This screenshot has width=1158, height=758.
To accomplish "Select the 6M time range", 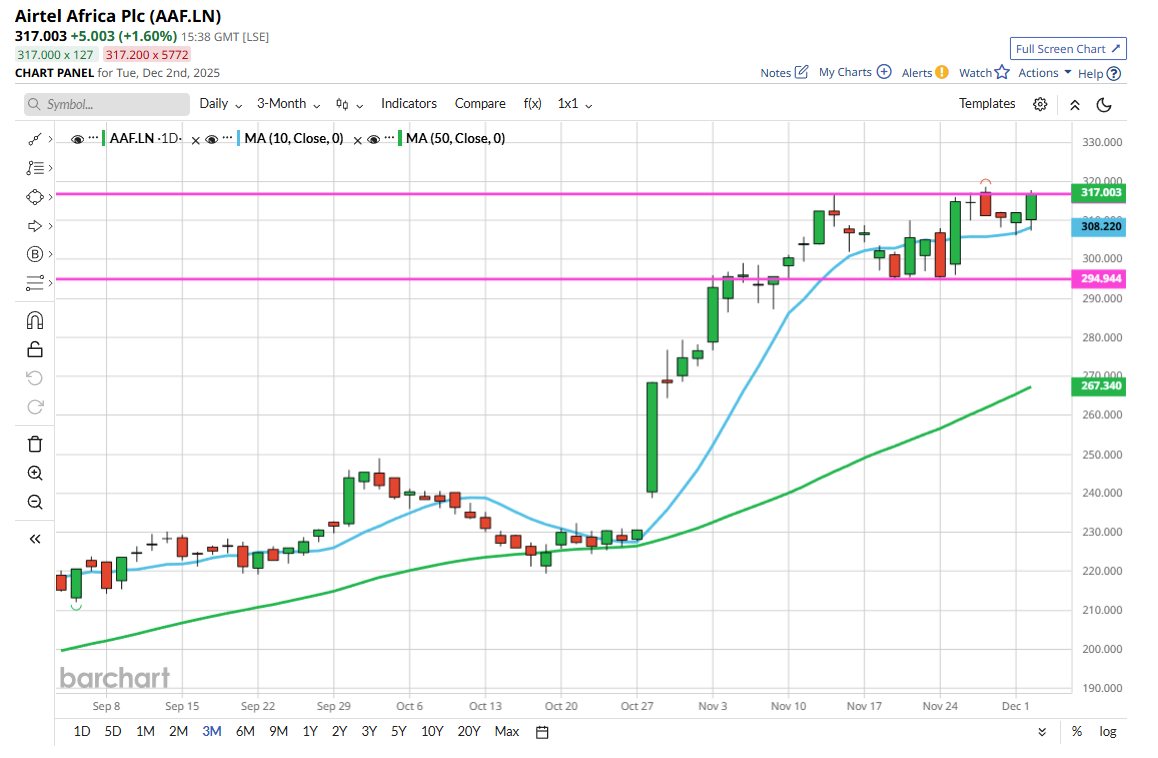I will tap(245, 732).
